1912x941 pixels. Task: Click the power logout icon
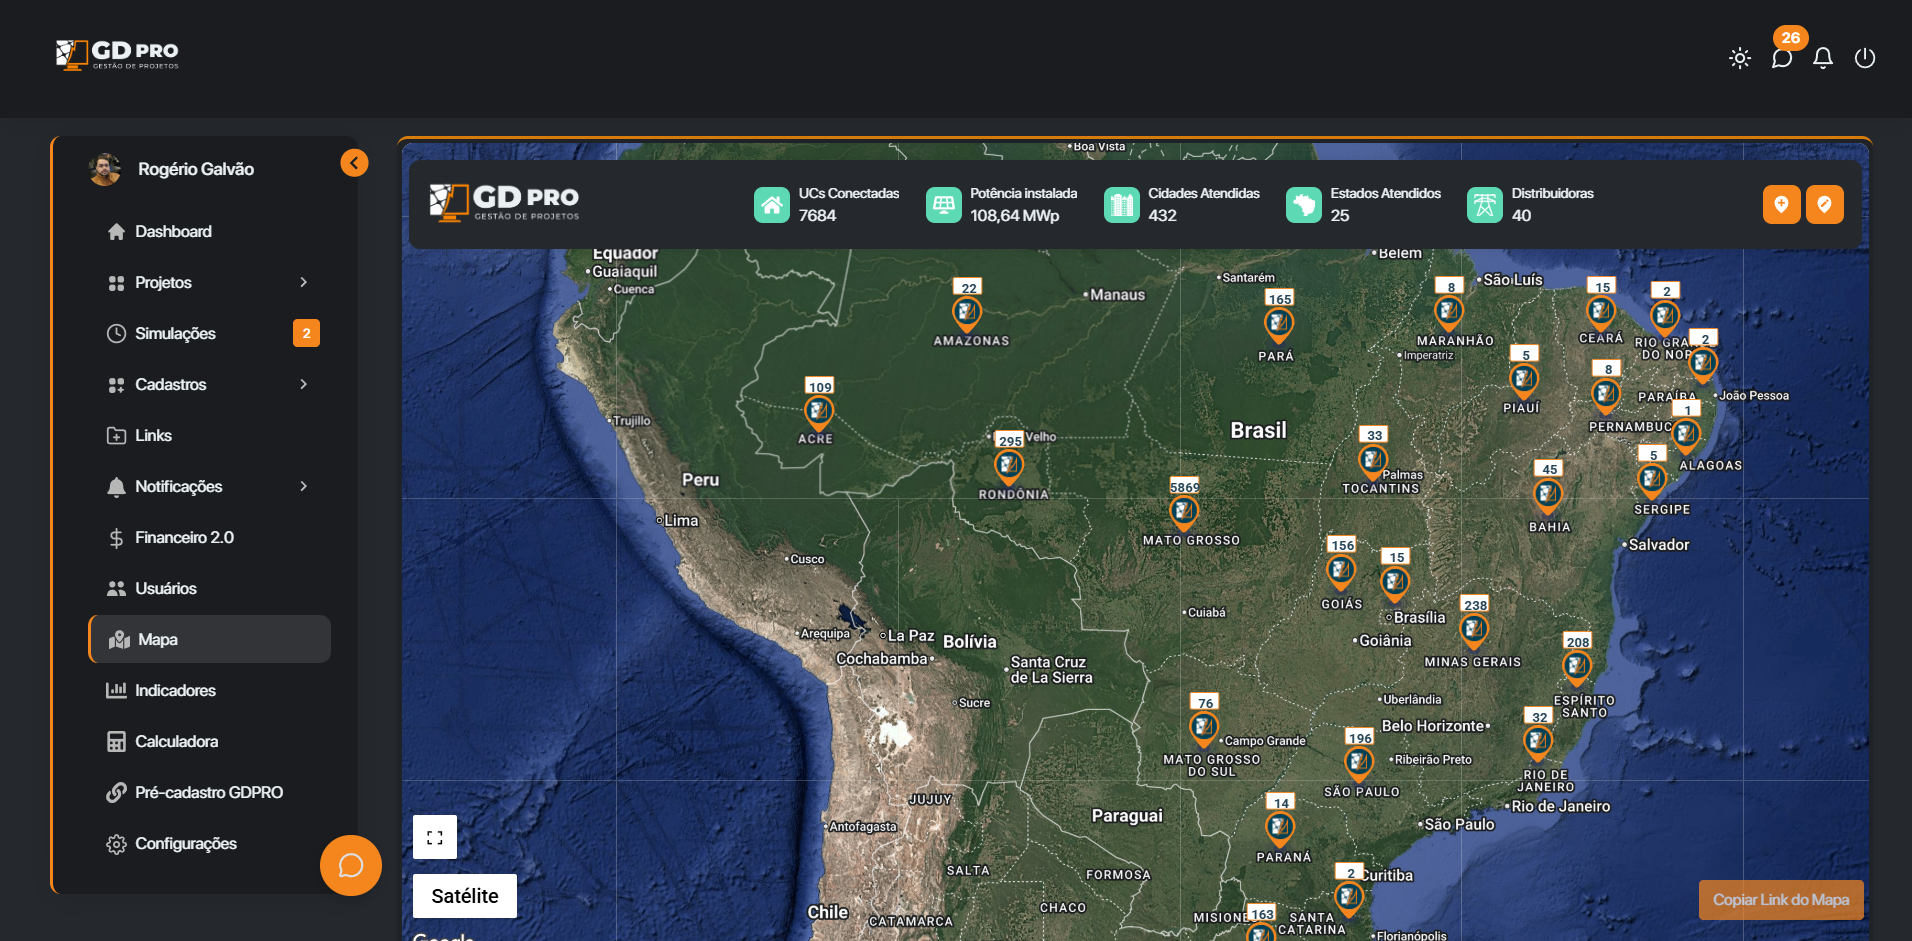[x=1865, y=58]
